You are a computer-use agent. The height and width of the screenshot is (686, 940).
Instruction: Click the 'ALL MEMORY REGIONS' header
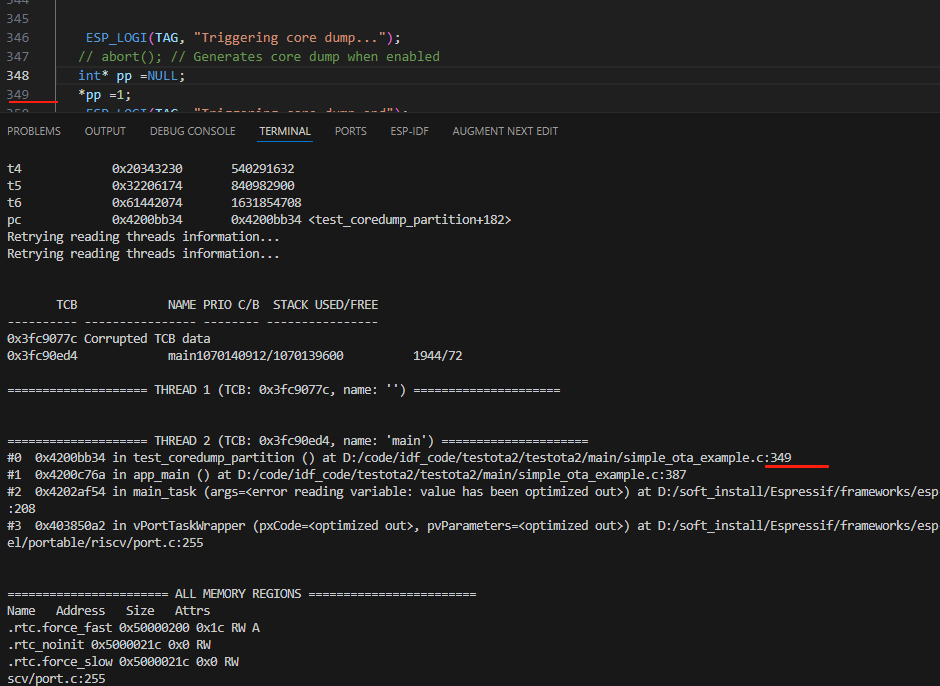[x=242, y=594]
